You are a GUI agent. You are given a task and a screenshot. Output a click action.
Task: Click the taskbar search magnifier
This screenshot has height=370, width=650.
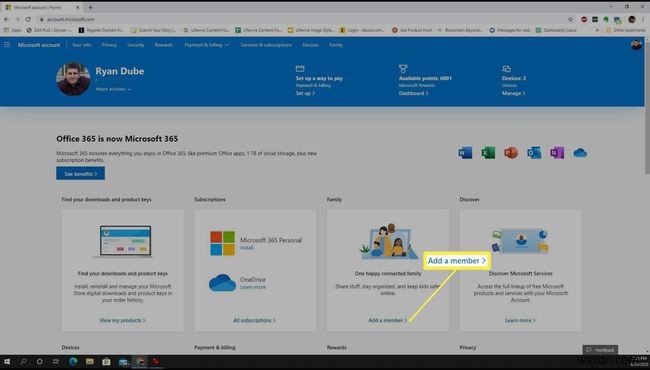tap(24, 361)
